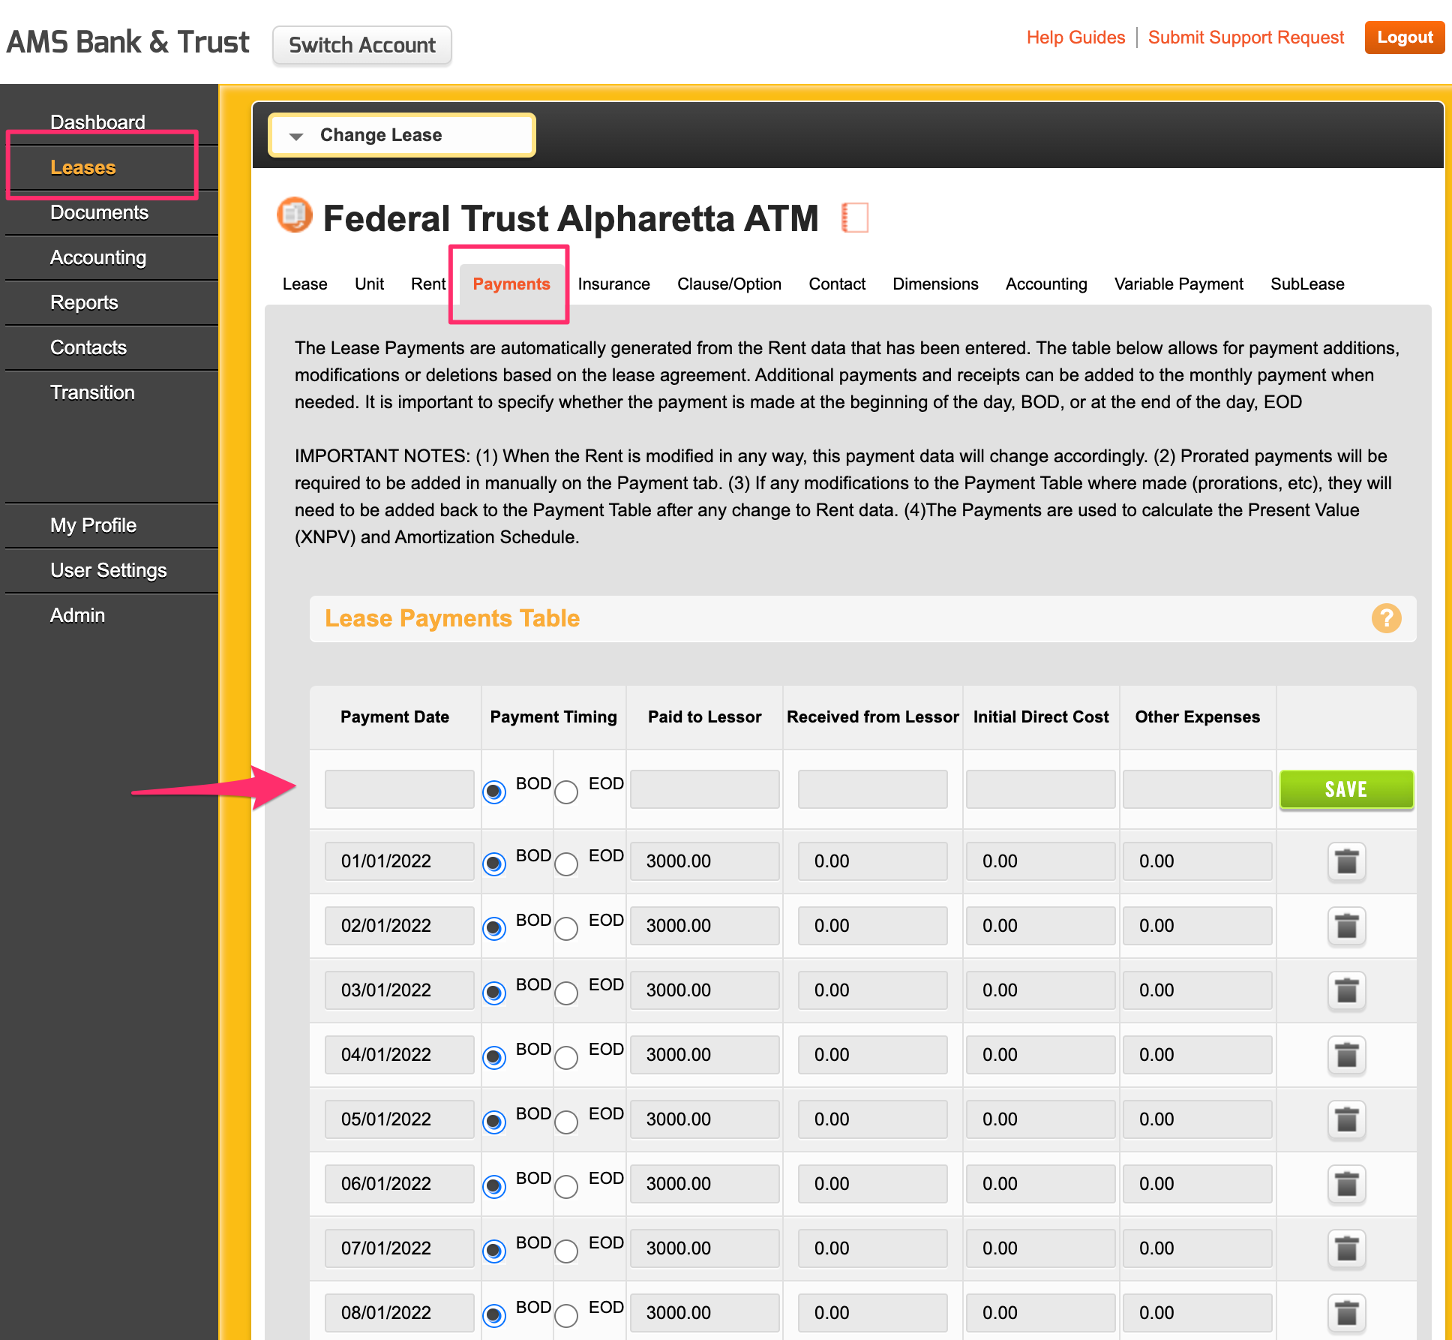Delete the 07/01/2022 payment row
Image resolution: width=1452 pixels, height=1340 pixels.
(1346, 1249)
